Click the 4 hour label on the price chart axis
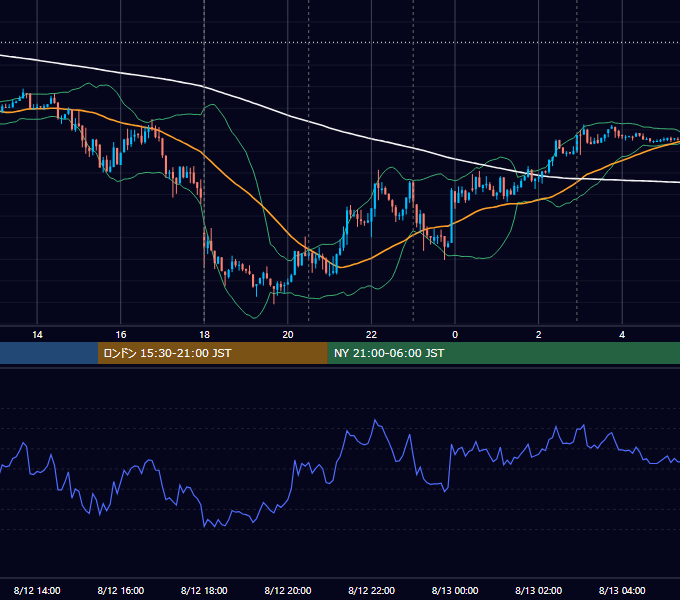This screenshot has height=600, width=680. tap(622, 335)
